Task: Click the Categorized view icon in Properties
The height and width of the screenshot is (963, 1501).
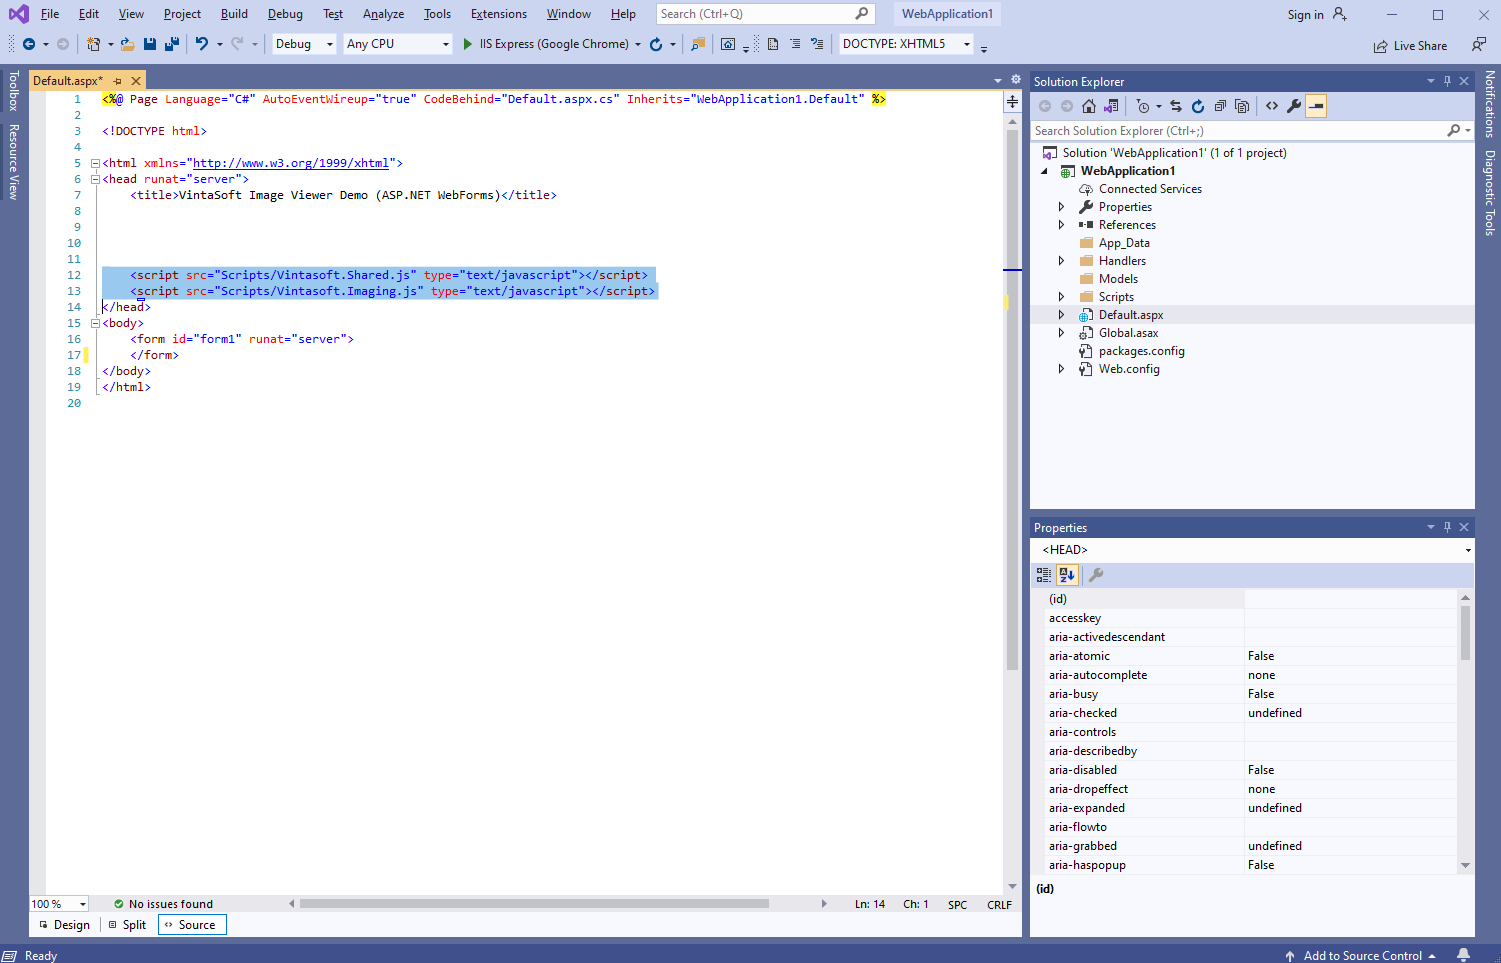Action: (1044, 575)
